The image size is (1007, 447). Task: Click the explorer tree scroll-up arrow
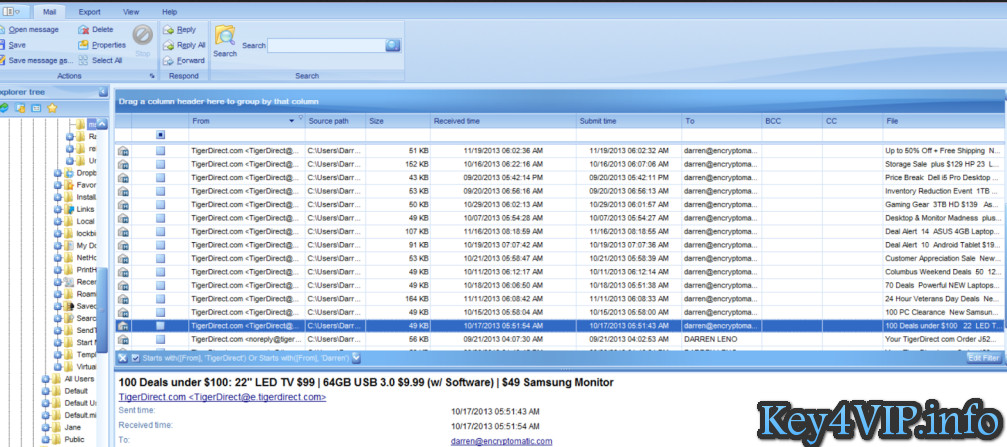(x=103, y=124)
